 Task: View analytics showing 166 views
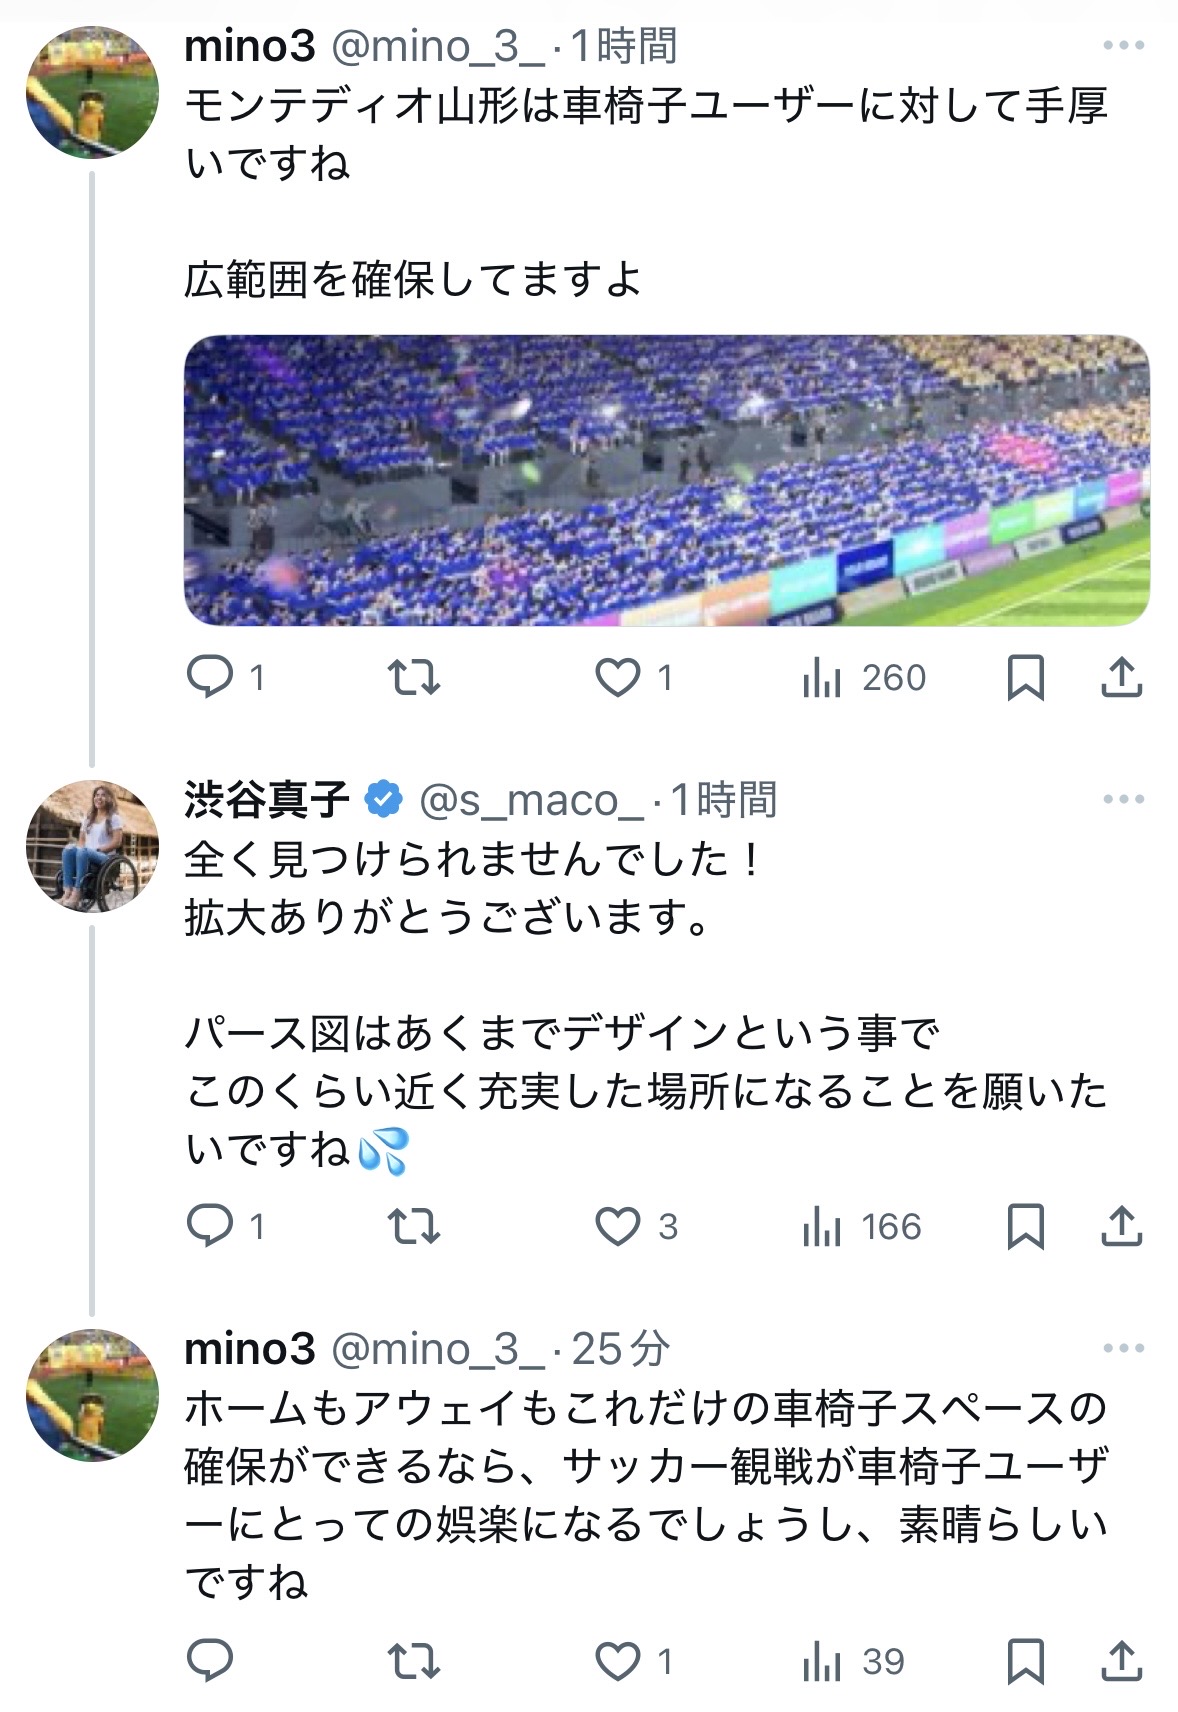[x=862, y=1226]
